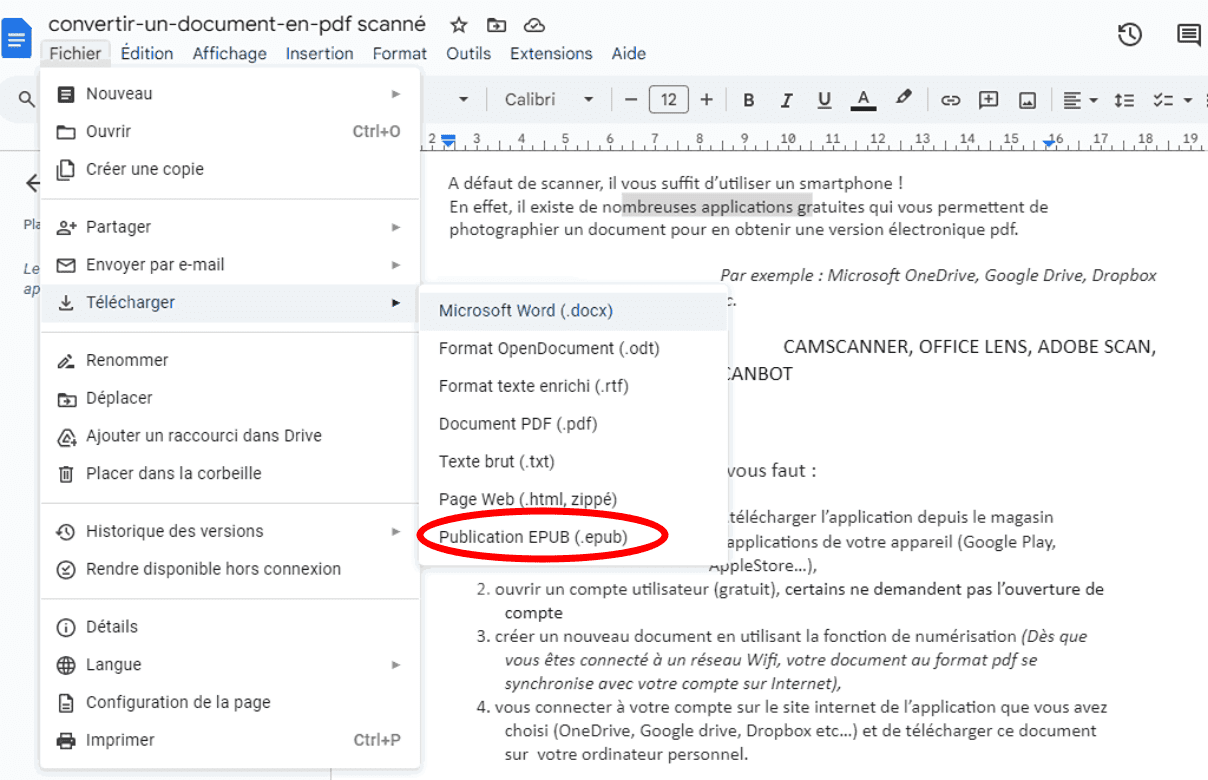Image resolution: width=1208 pixels, height=780 pixels.
Task: Download as Publication EPUB (.epub)
Action: (573, 537)
